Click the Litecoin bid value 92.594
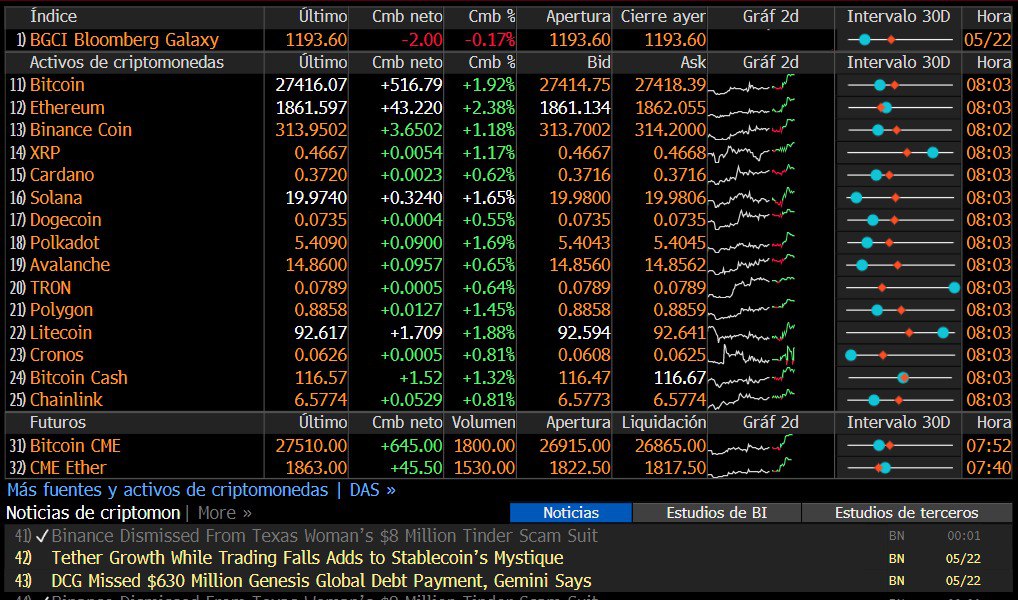The image size is (1018, 600). 584,332
